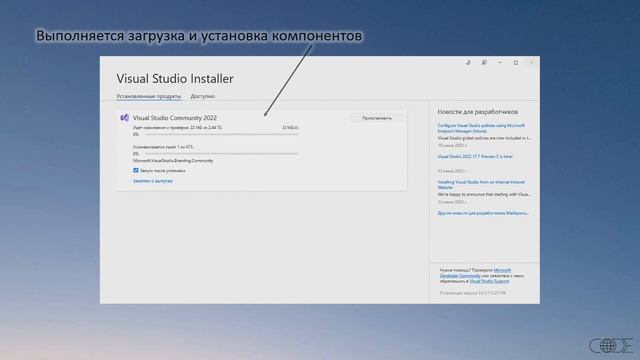Viewport: 640px width, 360px height.
Task: Open the feedback icon in title bar
Action: pos(484,62)
